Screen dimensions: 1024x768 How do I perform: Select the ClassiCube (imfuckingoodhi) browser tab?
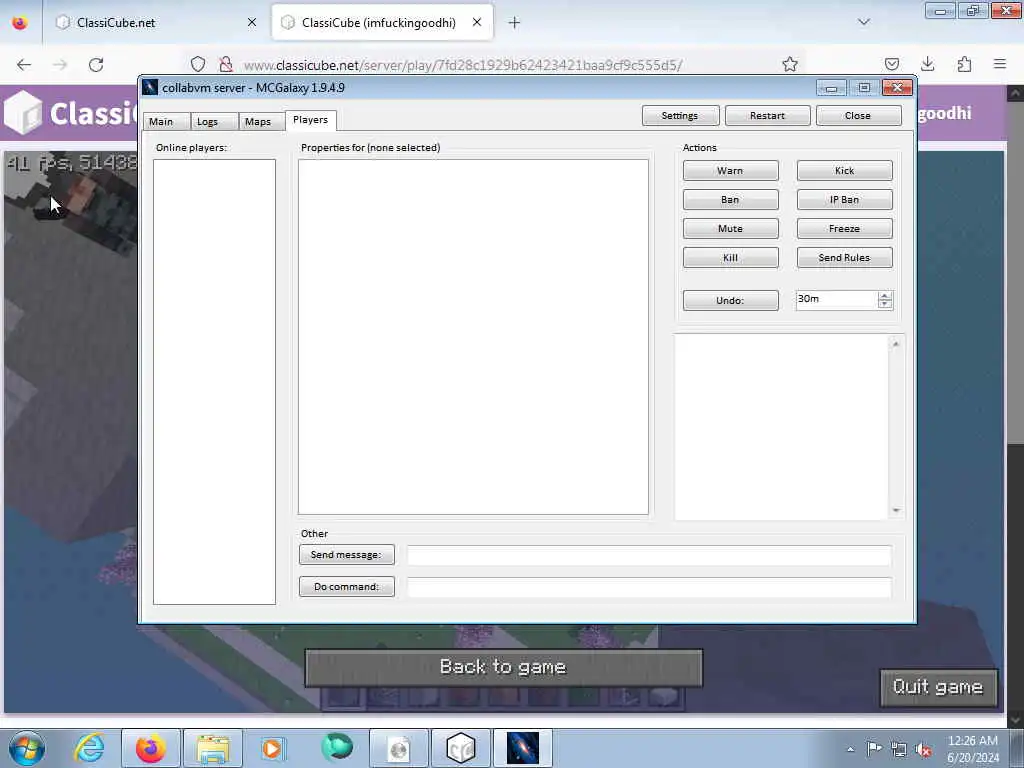click(382, 23)
